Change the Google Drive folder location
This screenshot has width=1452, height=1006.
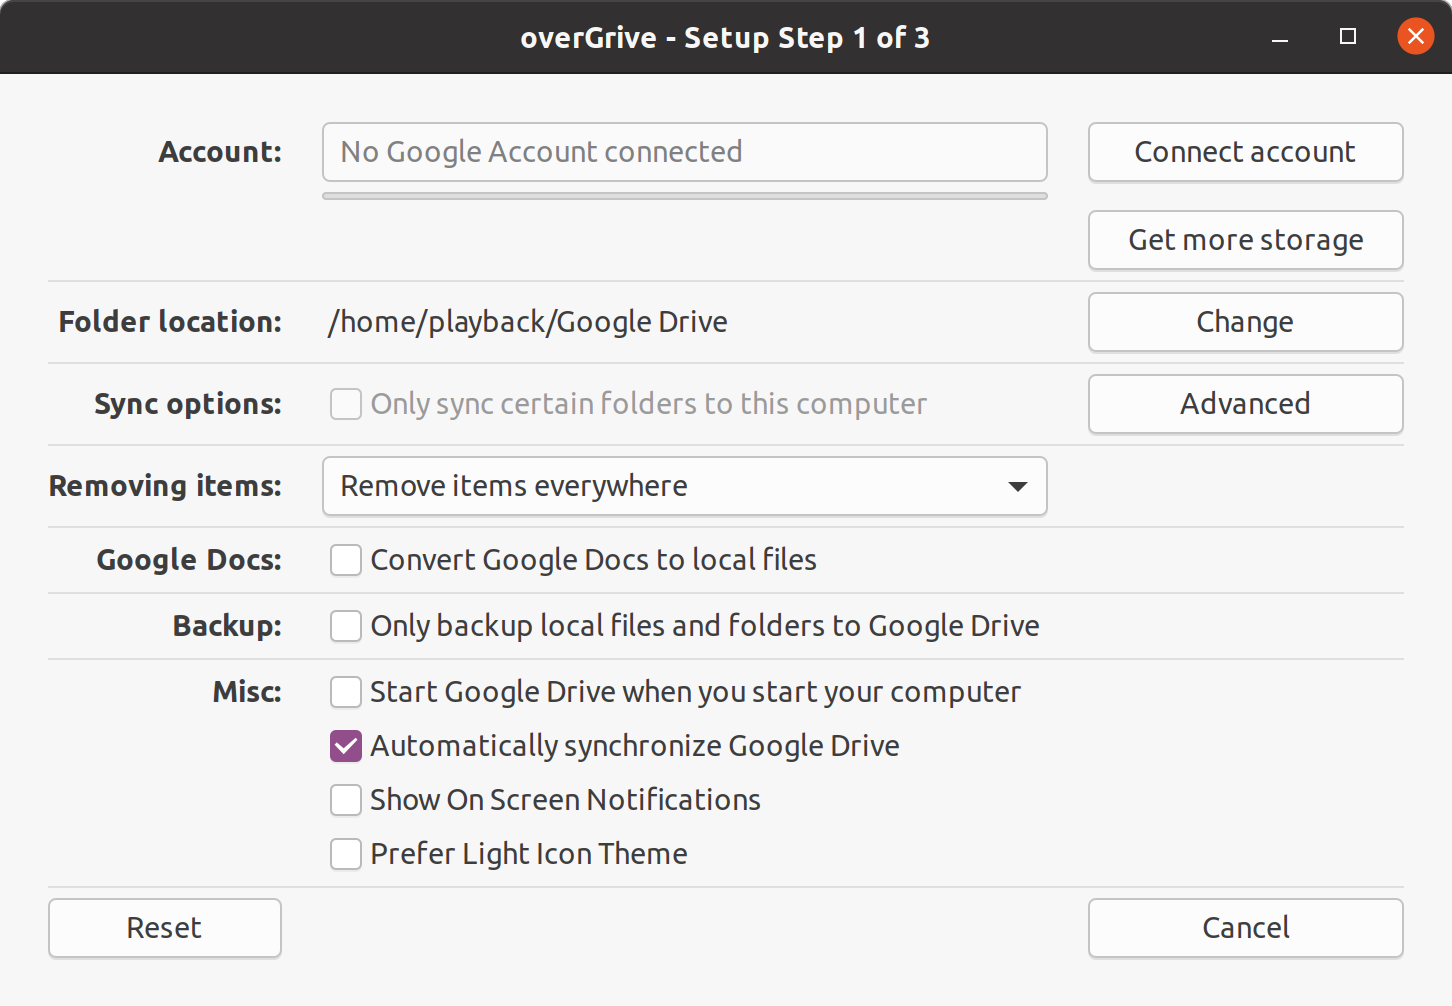coord(1245,322)
